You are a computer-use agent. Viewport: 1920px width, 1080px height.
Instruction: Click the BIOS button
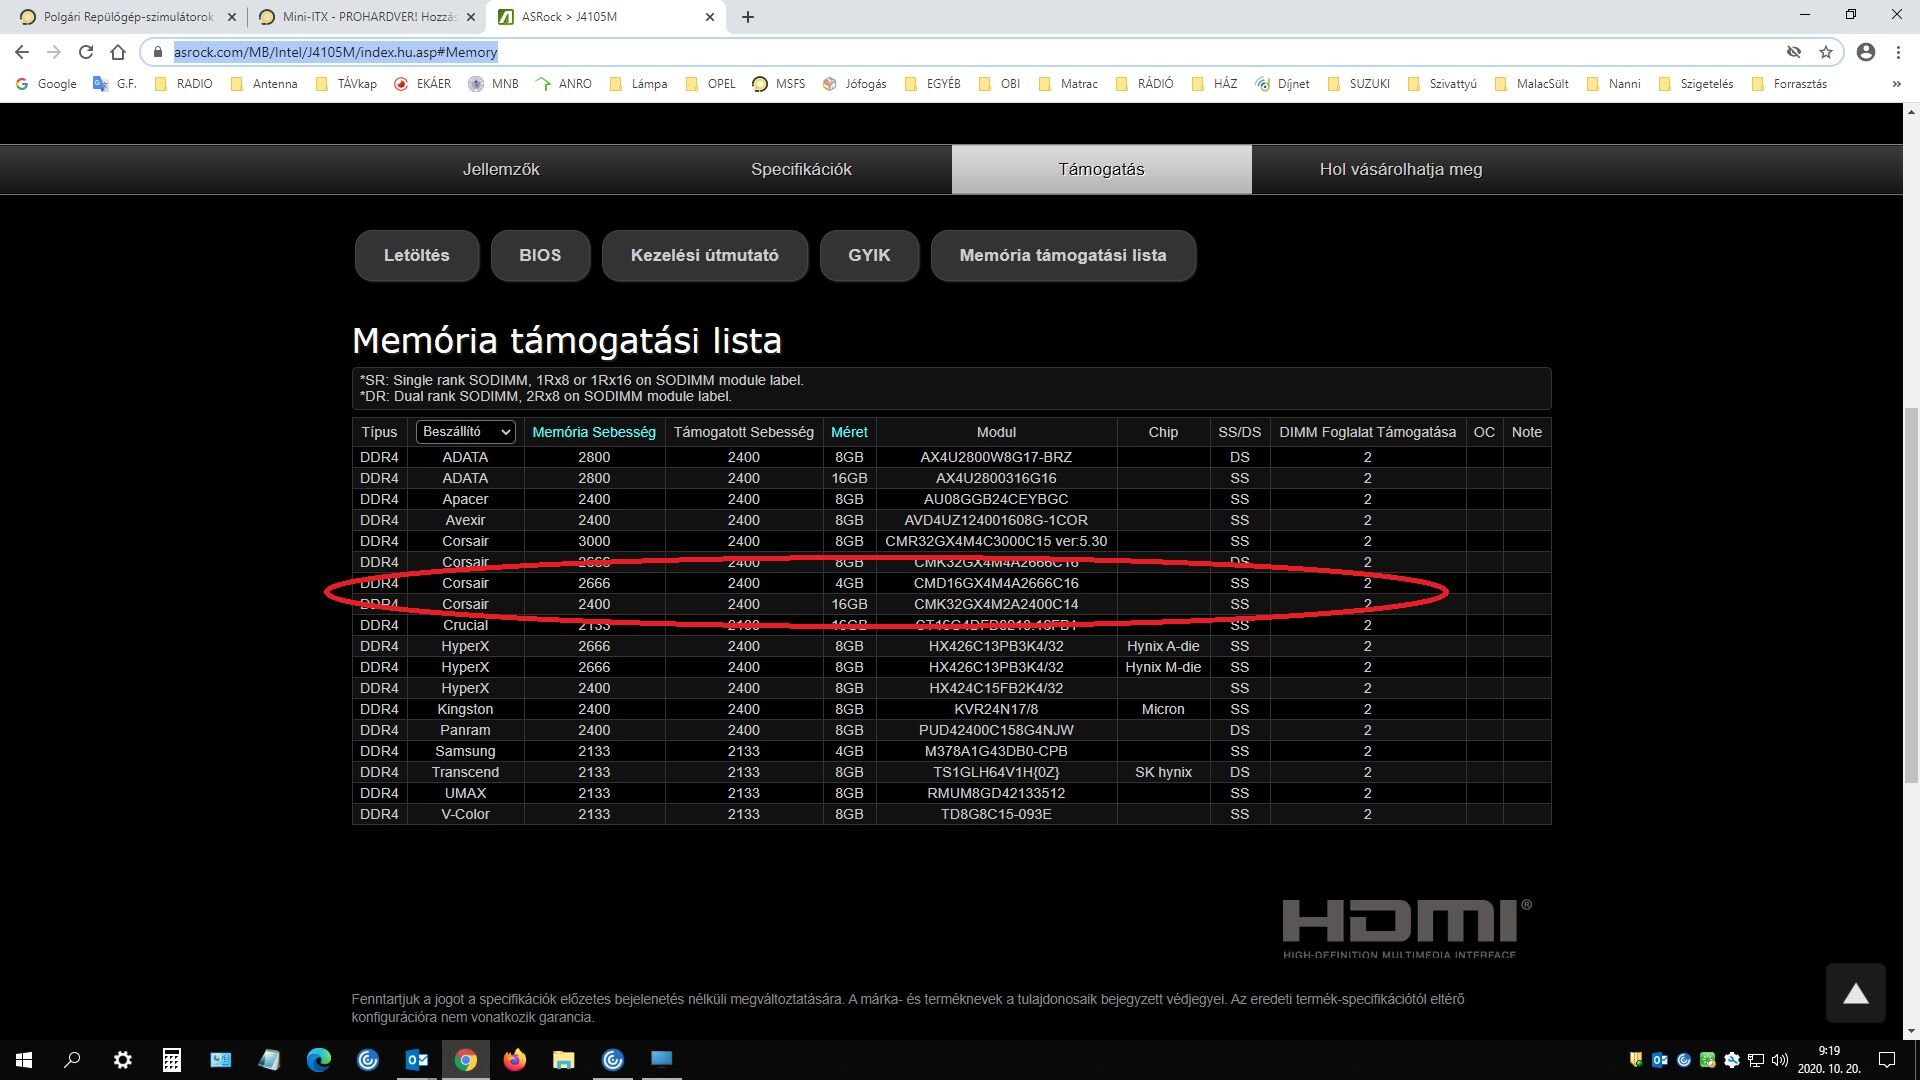(540, 256)
